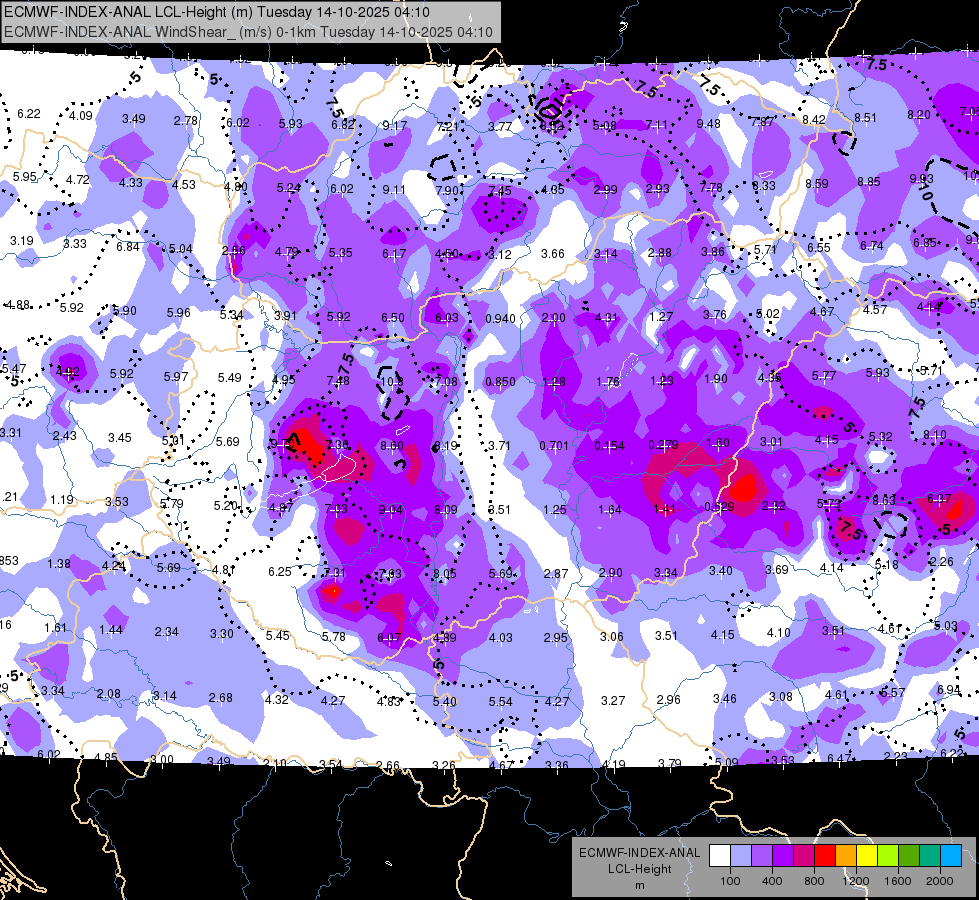
Task: Click the grid value 8.42
Action: pos(814,119)
